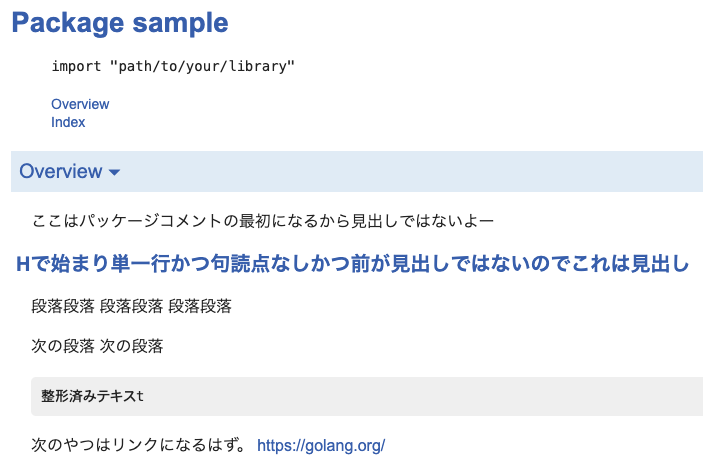Click the import keyword in the code line
This screenshot has height=470, width=703.
pos(76,66)
